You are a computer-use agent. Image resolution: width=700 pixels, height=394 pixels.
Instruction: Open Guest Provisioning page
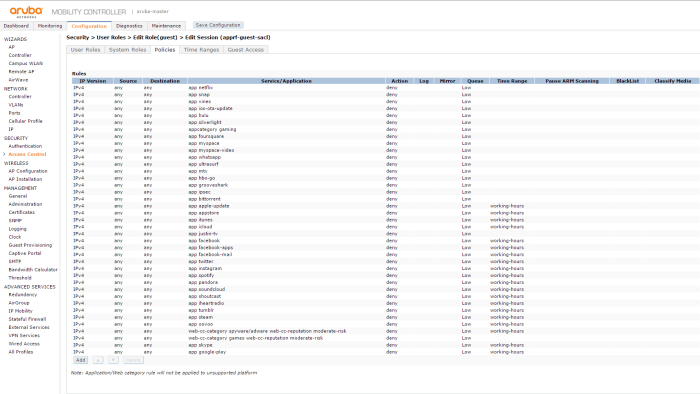click(x=30, y=245)
